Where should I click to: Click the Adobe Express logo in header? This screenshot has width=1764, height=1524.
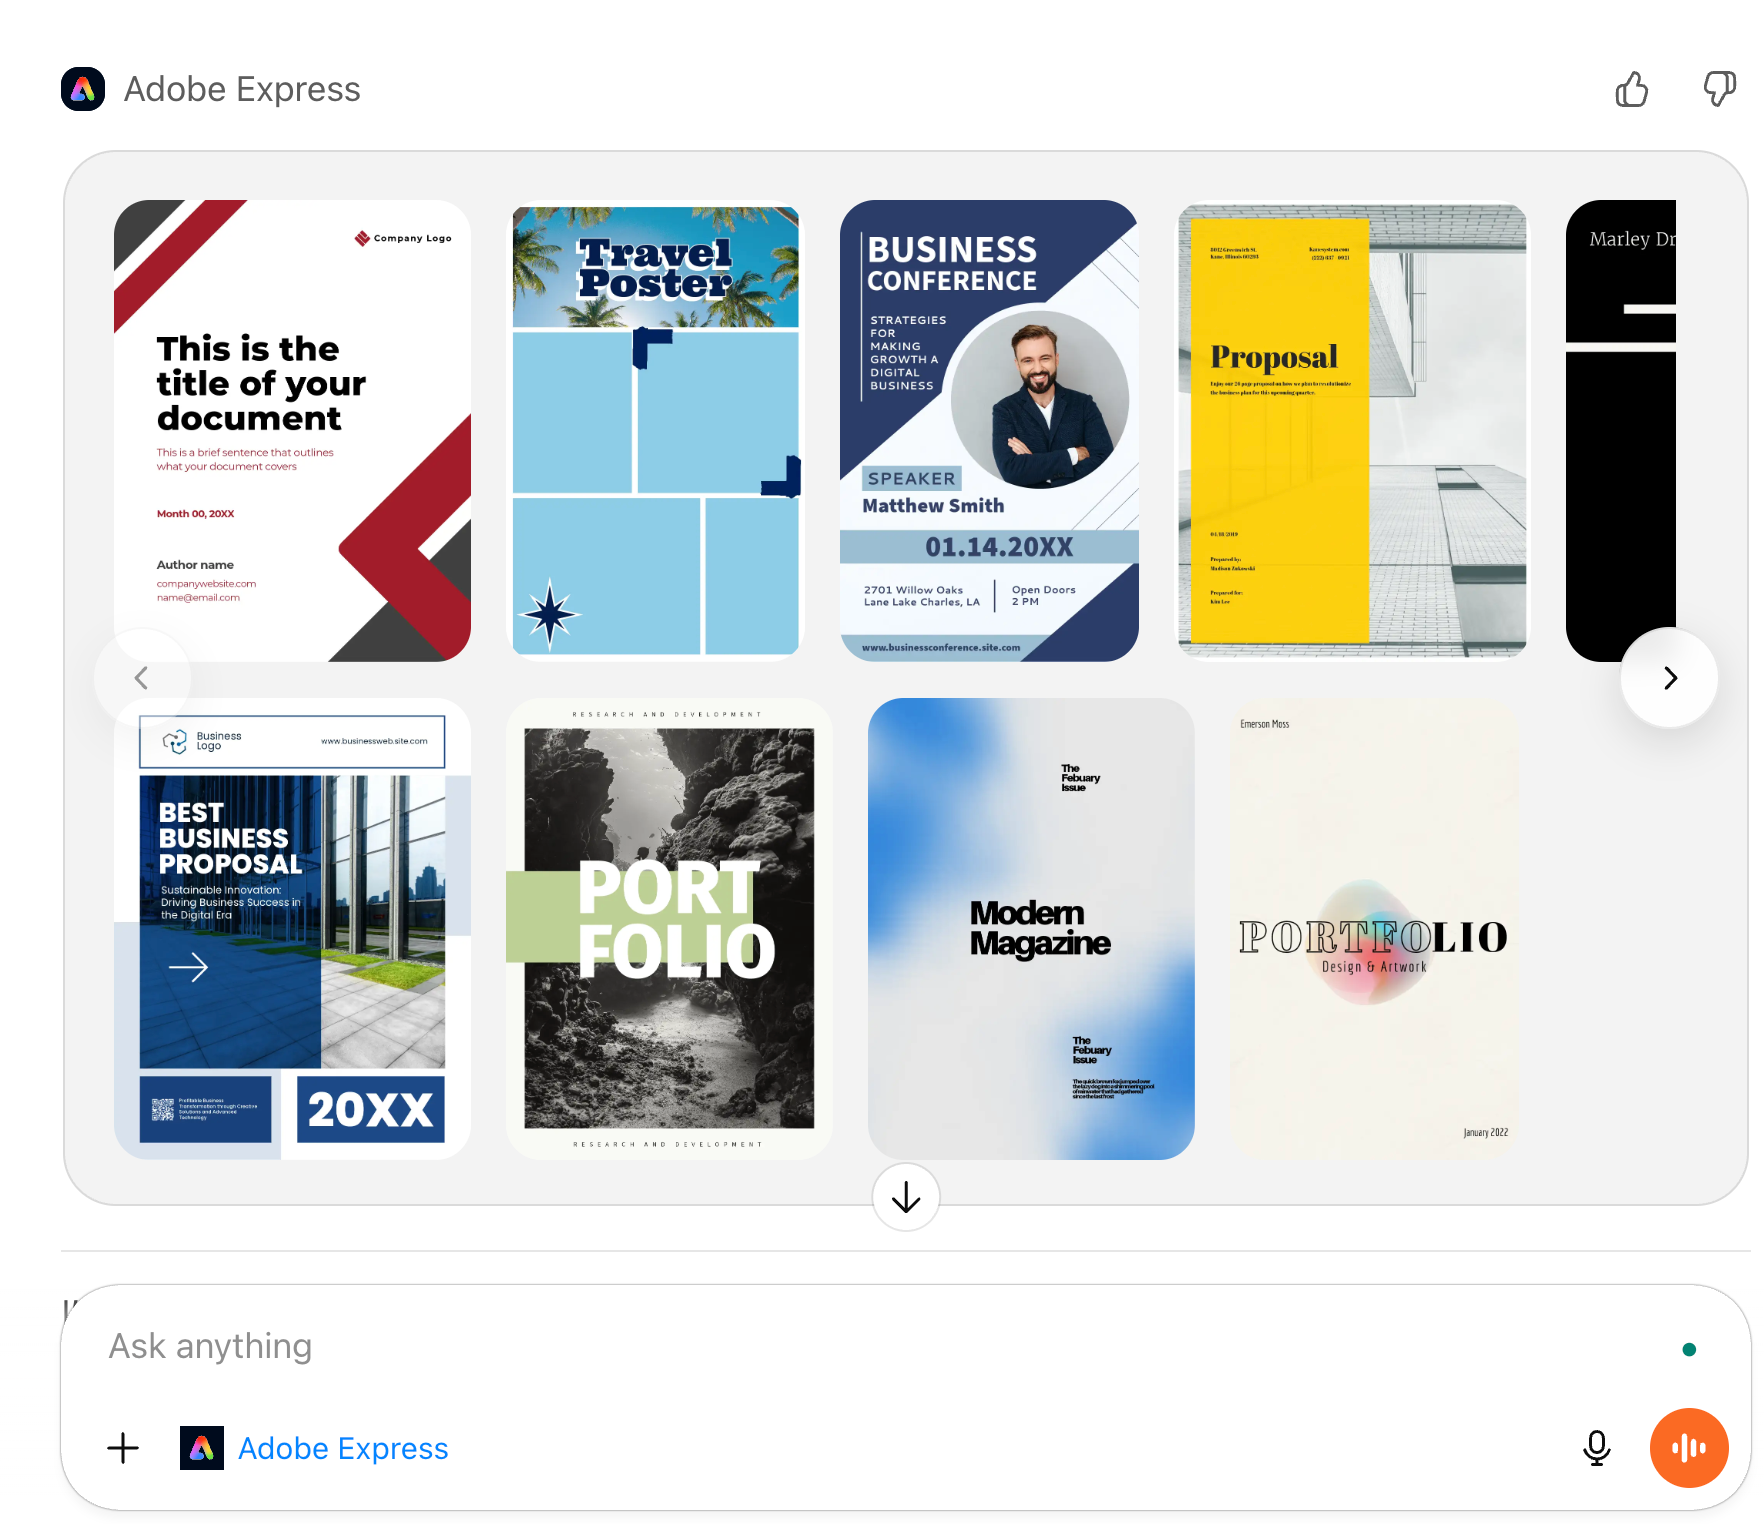point(83,89)
